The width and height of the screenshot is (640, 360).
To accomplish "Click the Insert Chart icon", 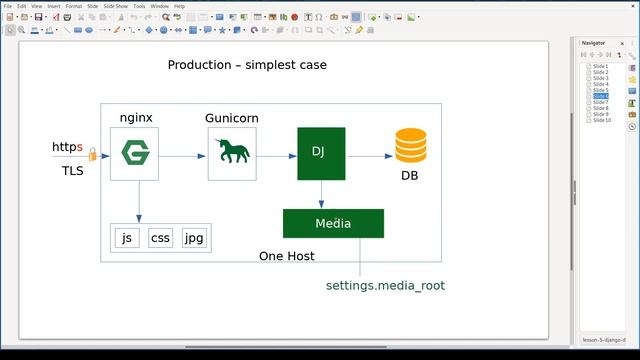I will click(283, 17).
